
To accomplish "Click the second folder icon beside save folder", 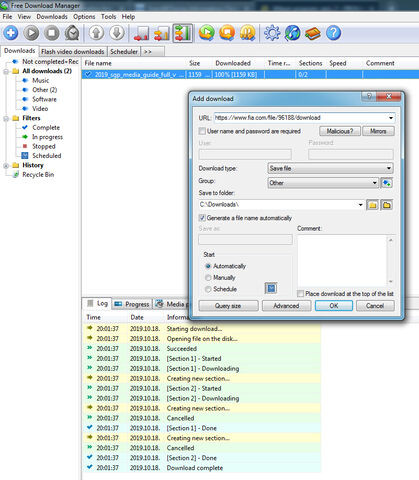I will [x=387, y=205].
